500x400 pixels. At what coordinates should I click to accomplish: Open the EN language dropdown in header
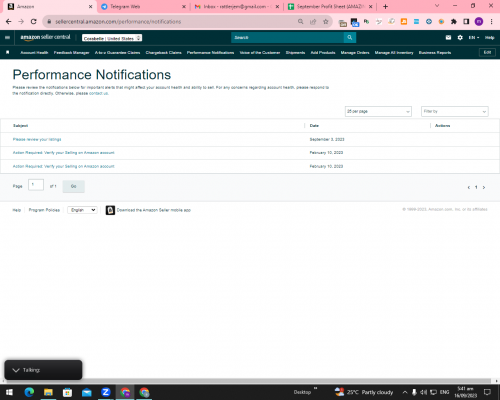tap(474, 38)
